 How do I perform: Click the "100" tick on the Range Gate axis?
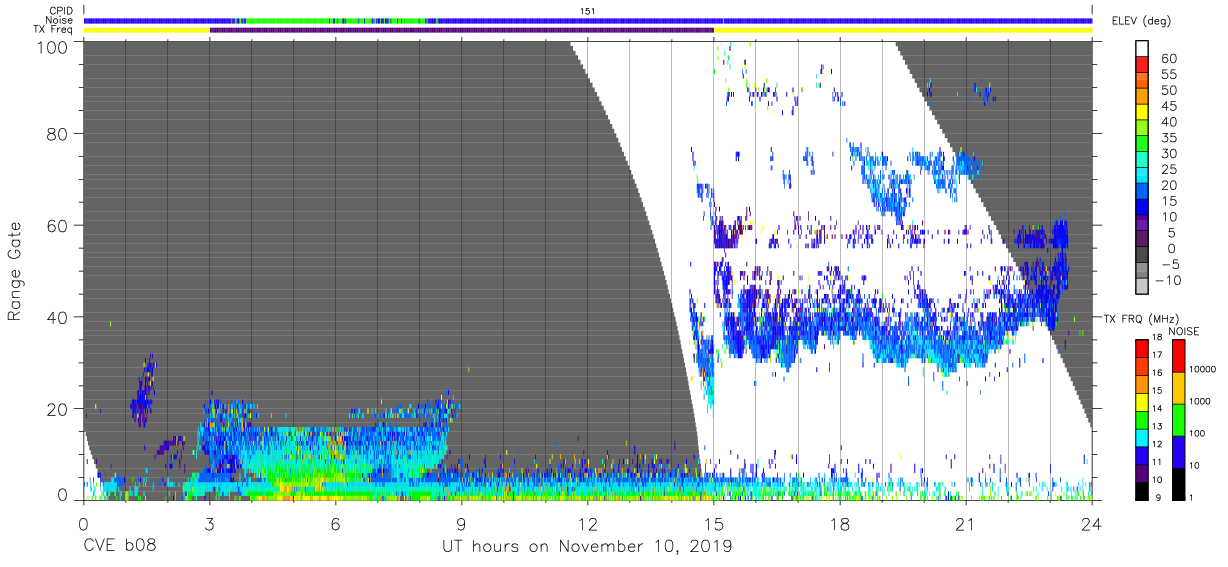[x=54, y=47]
